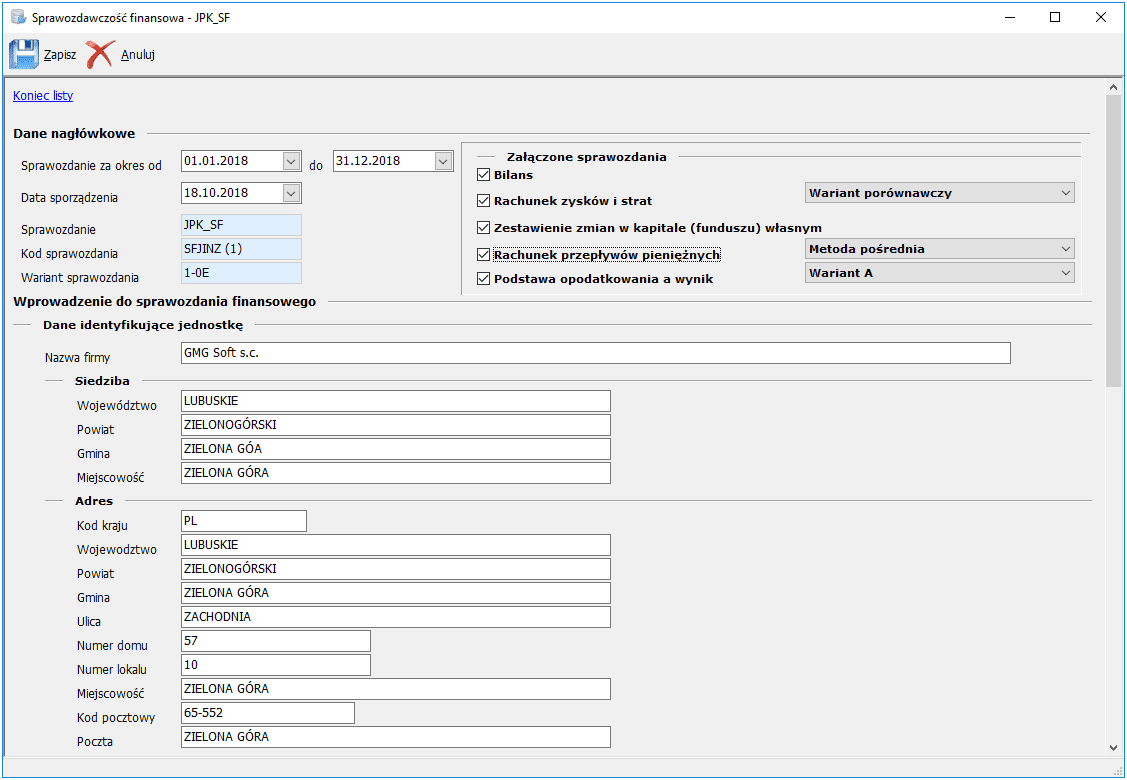Click the Numer domu field 57
This screenshot has height=780, width=1127.
pyautogui.click(x=276, y=641)
